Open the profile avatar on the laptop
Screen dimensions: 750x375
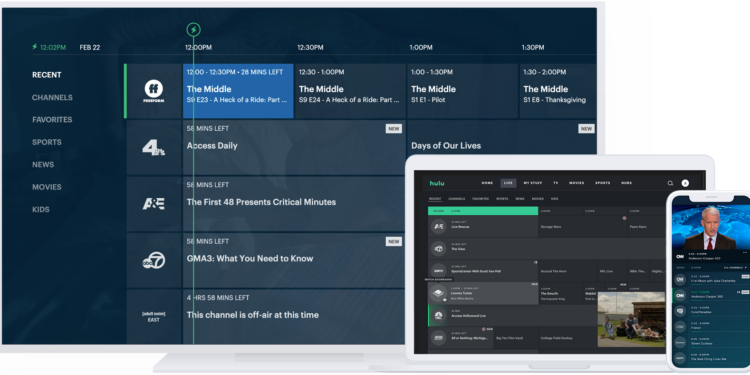point(685,183)
